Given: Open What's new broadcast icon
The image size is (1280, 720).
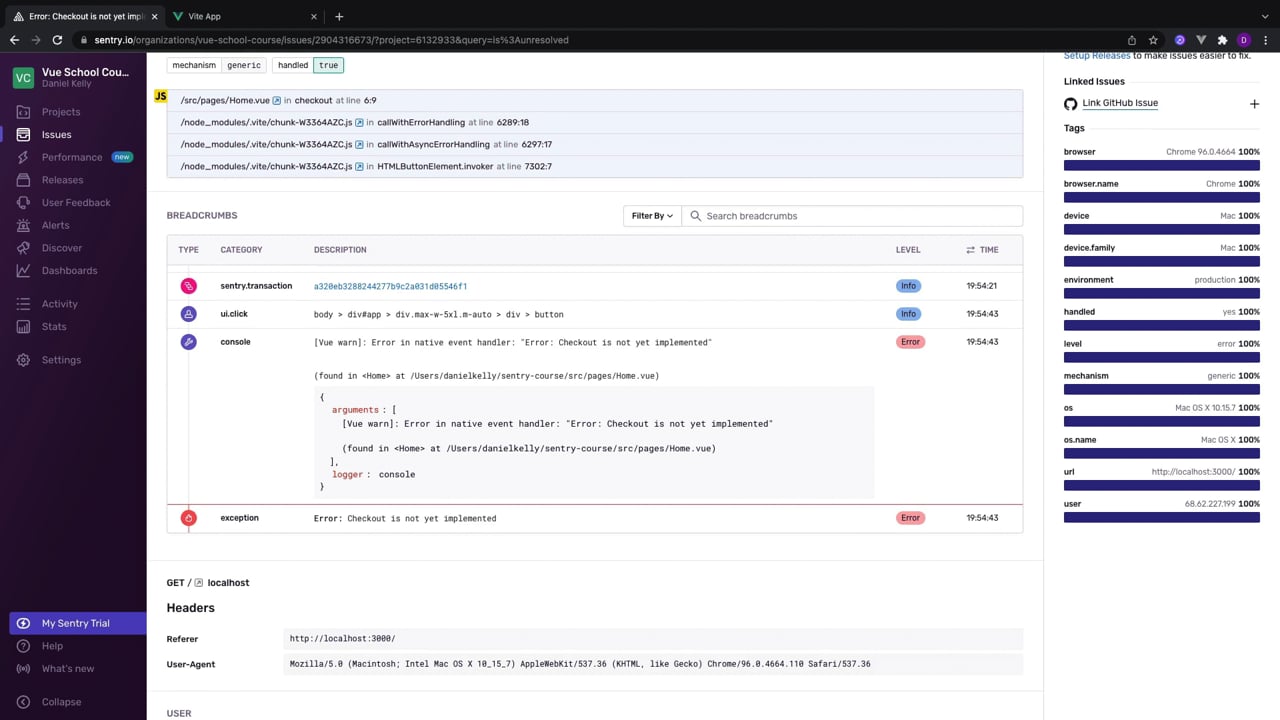Looking at the screenshot, I should click(23, 669).
